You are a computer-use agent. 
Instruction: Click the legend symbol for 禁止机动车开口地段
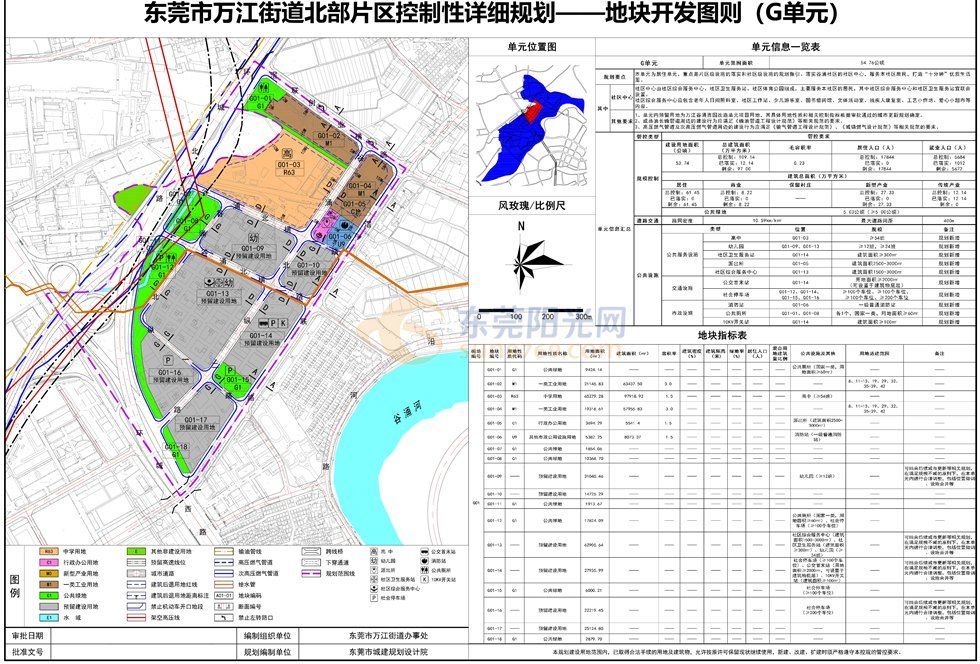[x=136, y=606]
